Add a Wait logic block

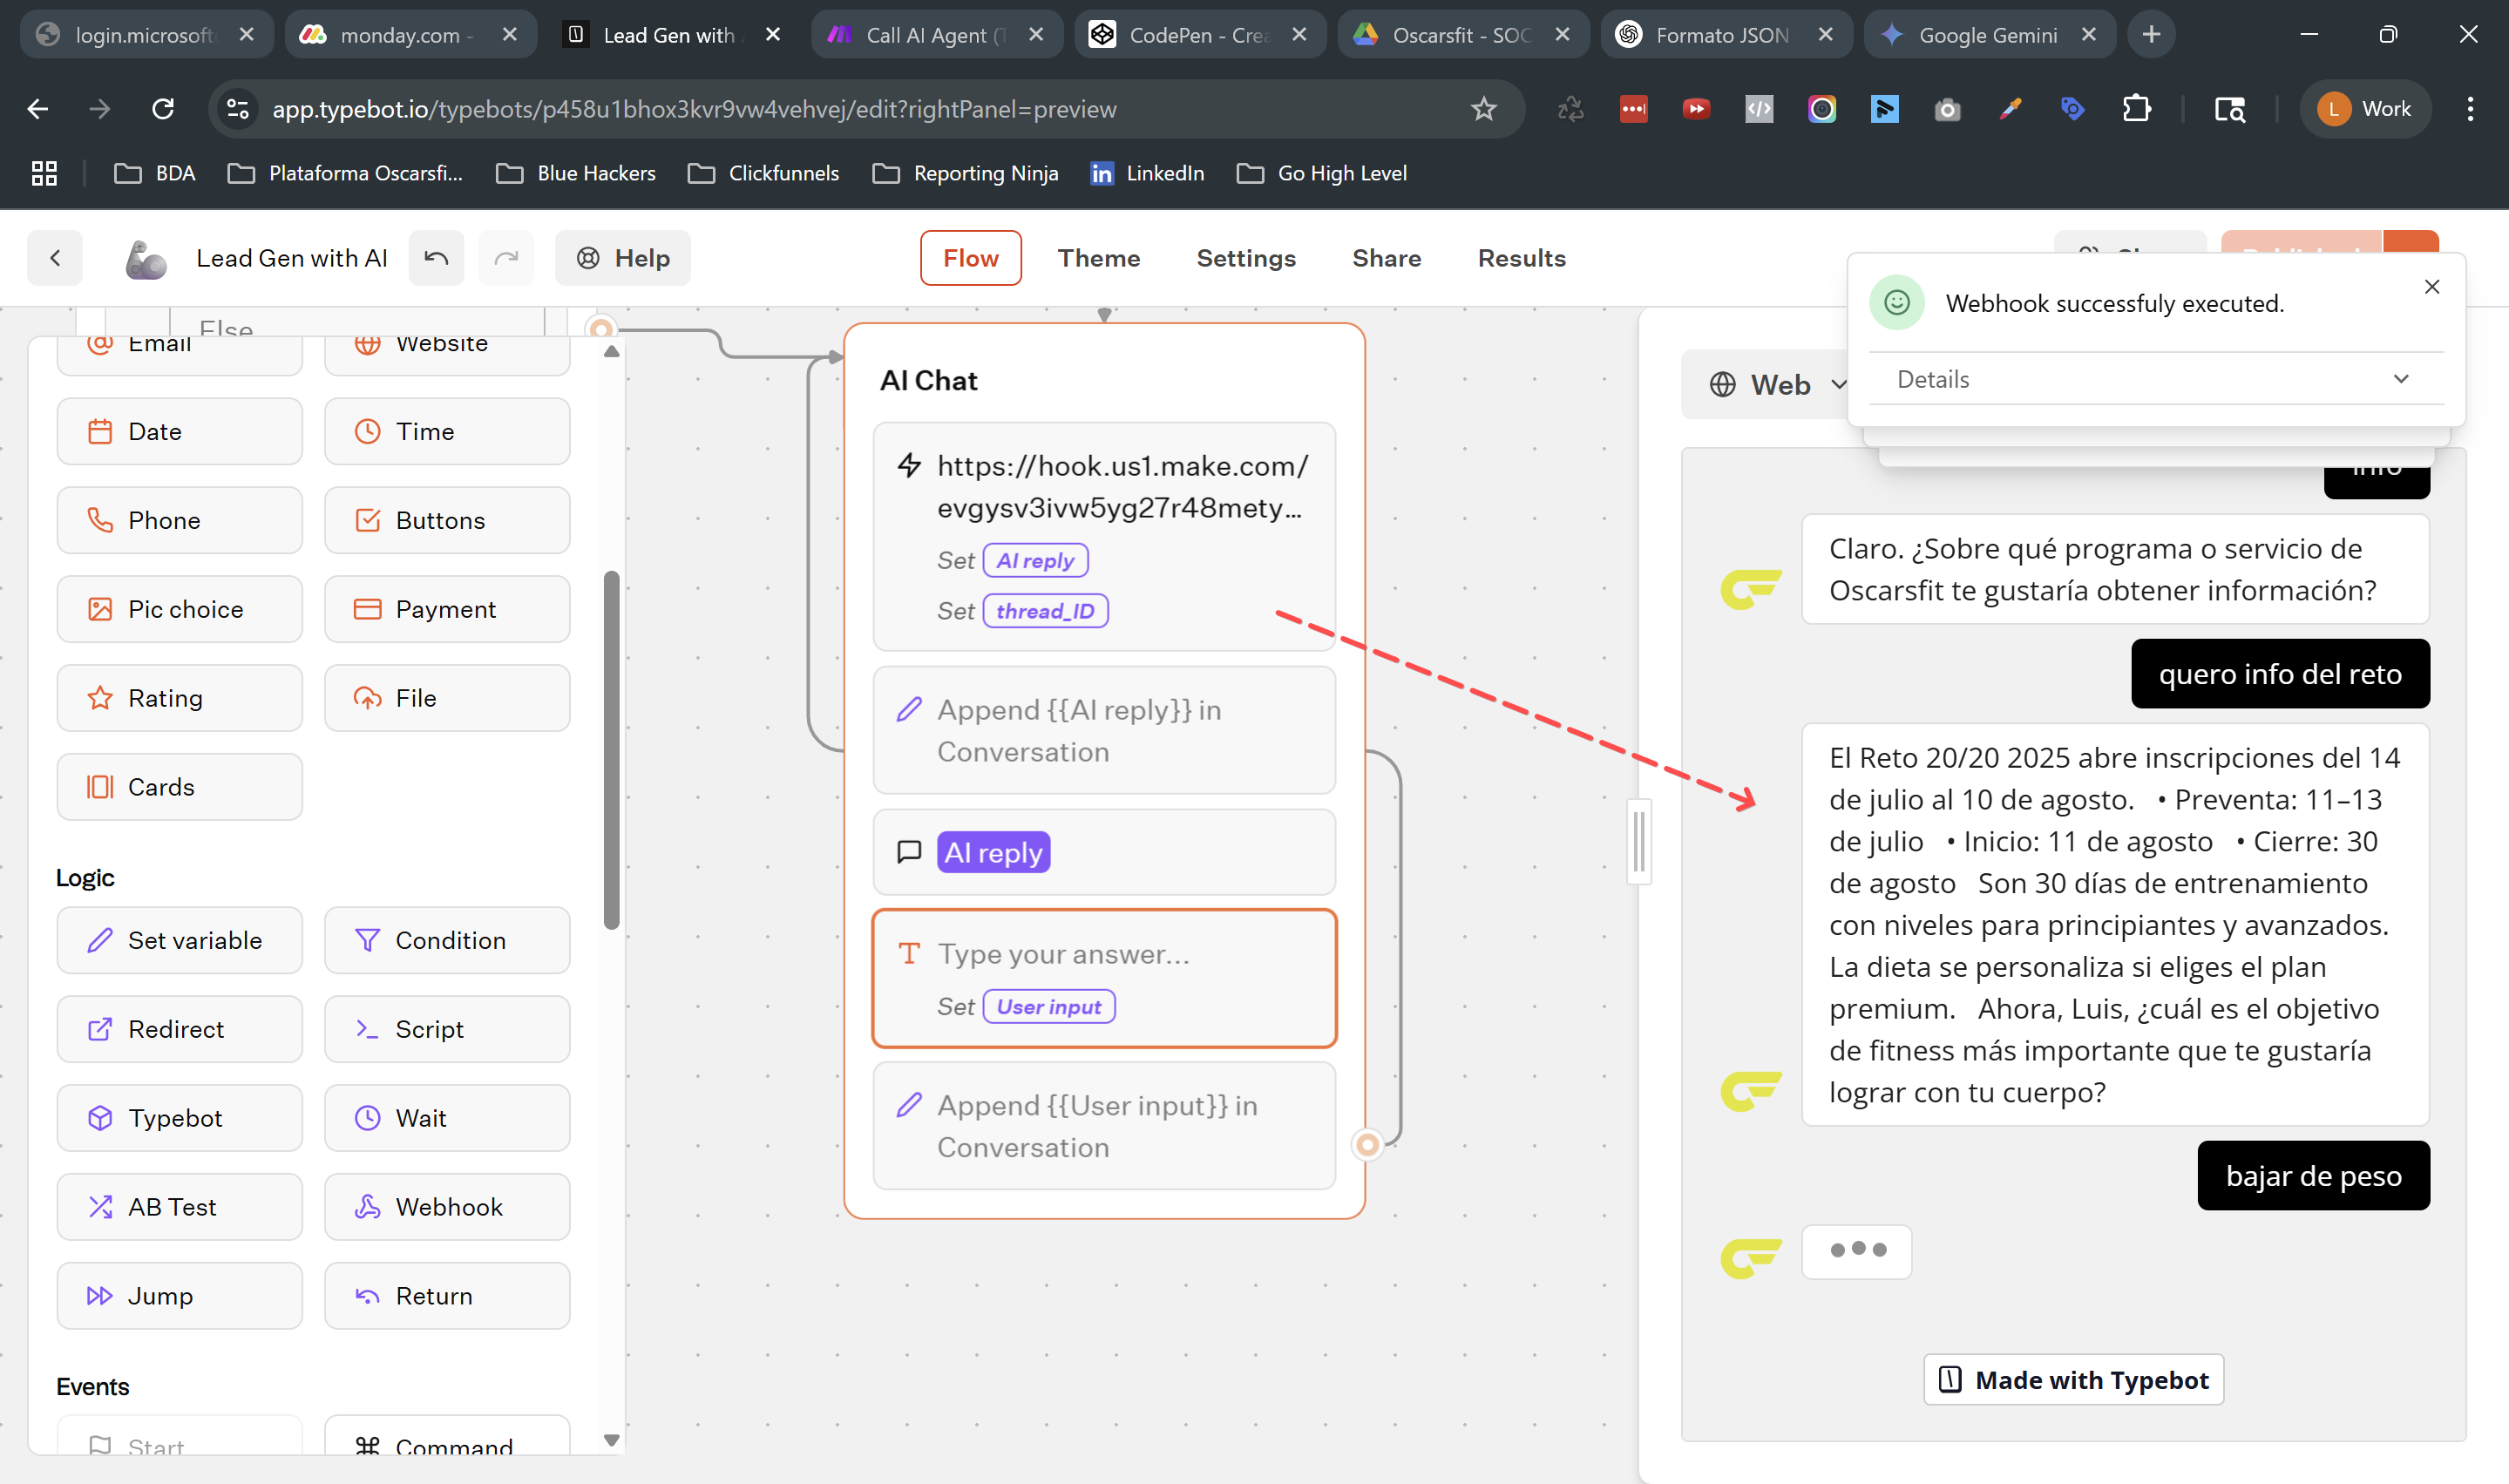447,1118
